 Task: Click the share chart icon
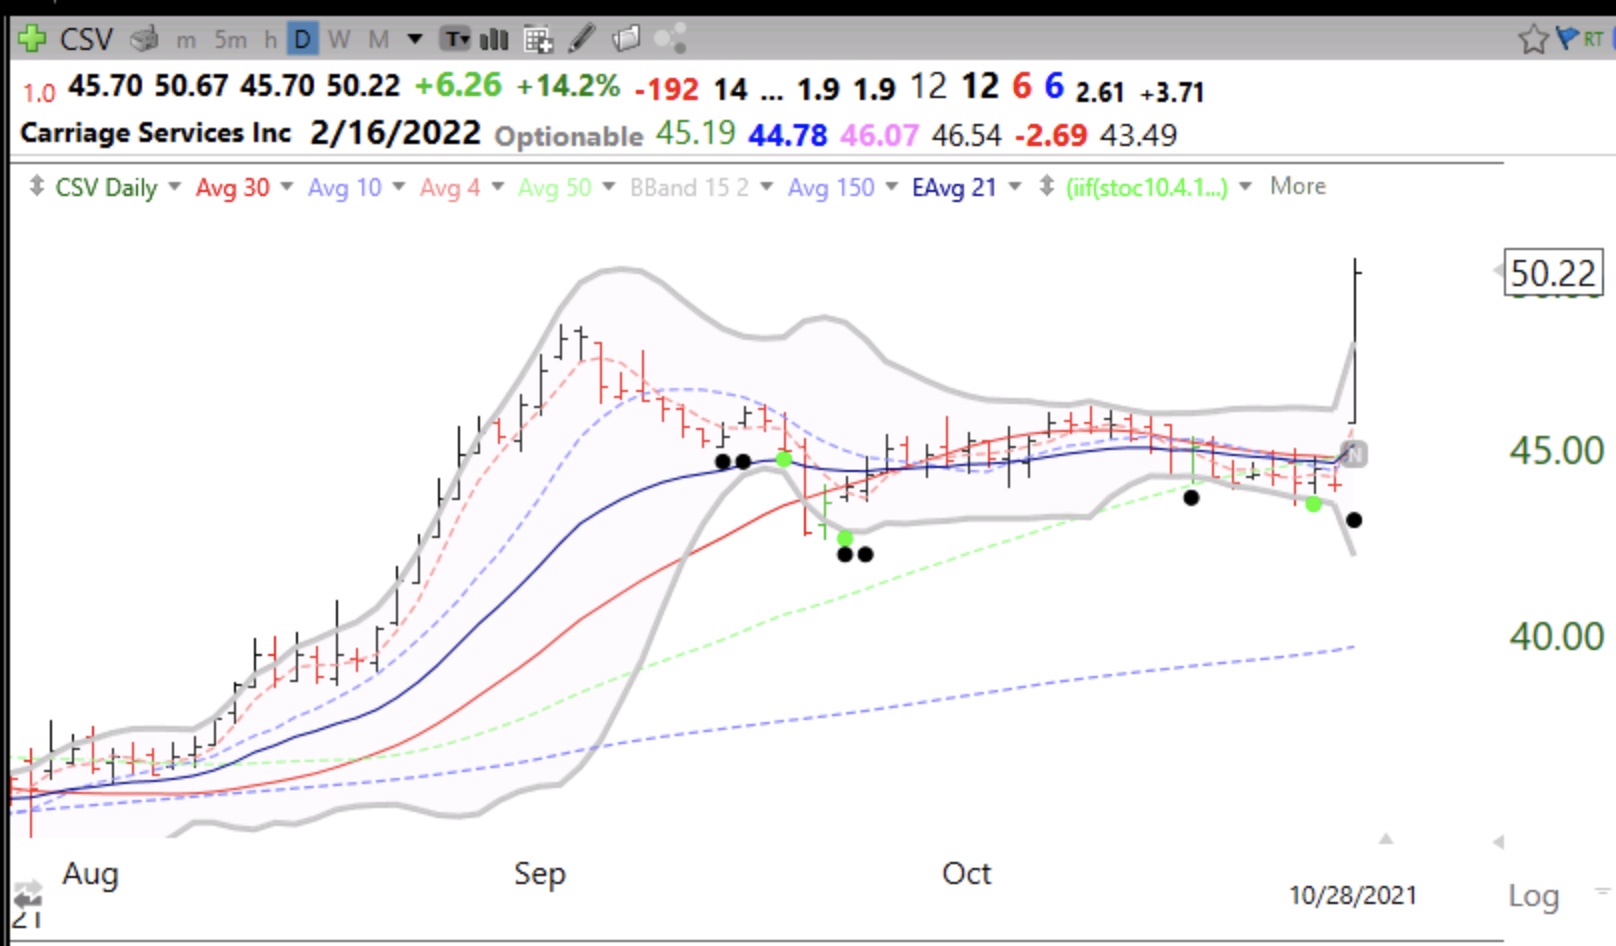coord(670,39)
